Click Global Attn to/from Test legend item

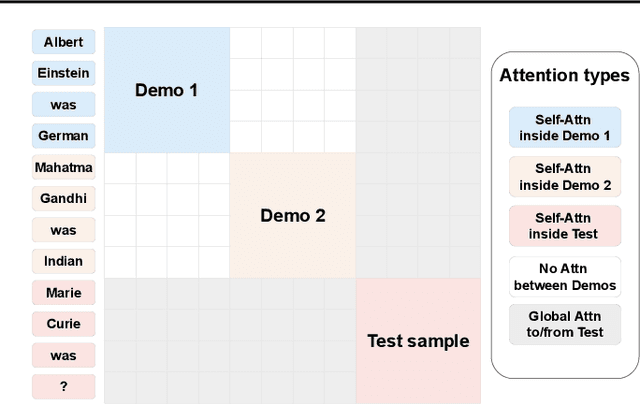[x=564, y=325]
